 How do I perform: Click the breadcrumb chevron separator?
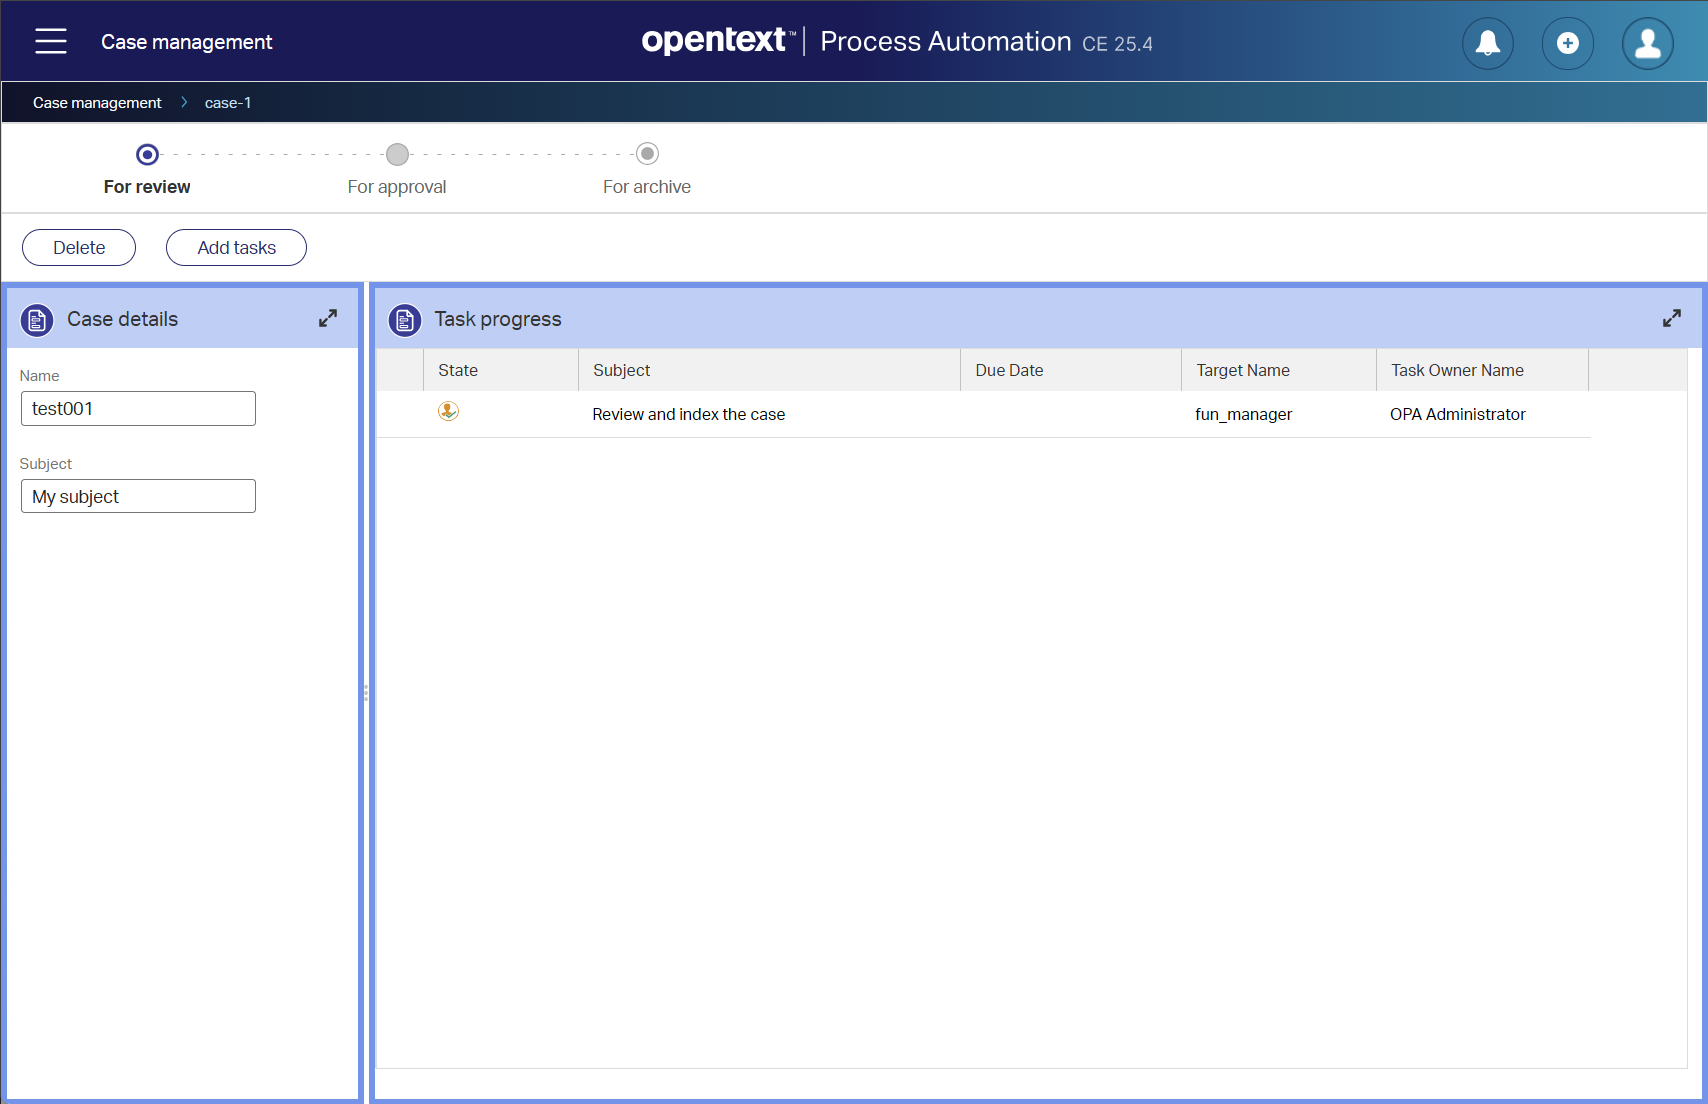(x=184, y=103)
